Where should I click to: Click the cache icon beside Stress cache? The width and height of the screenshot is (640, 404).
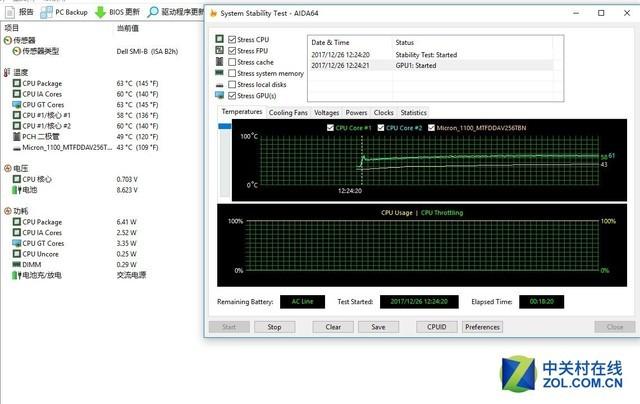220,62
